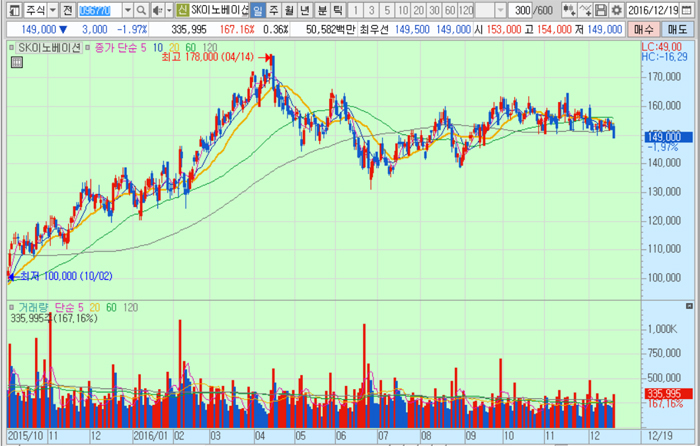Switch to monthly (월) chart period
The image size is (700, 446).
click(290, 10)
